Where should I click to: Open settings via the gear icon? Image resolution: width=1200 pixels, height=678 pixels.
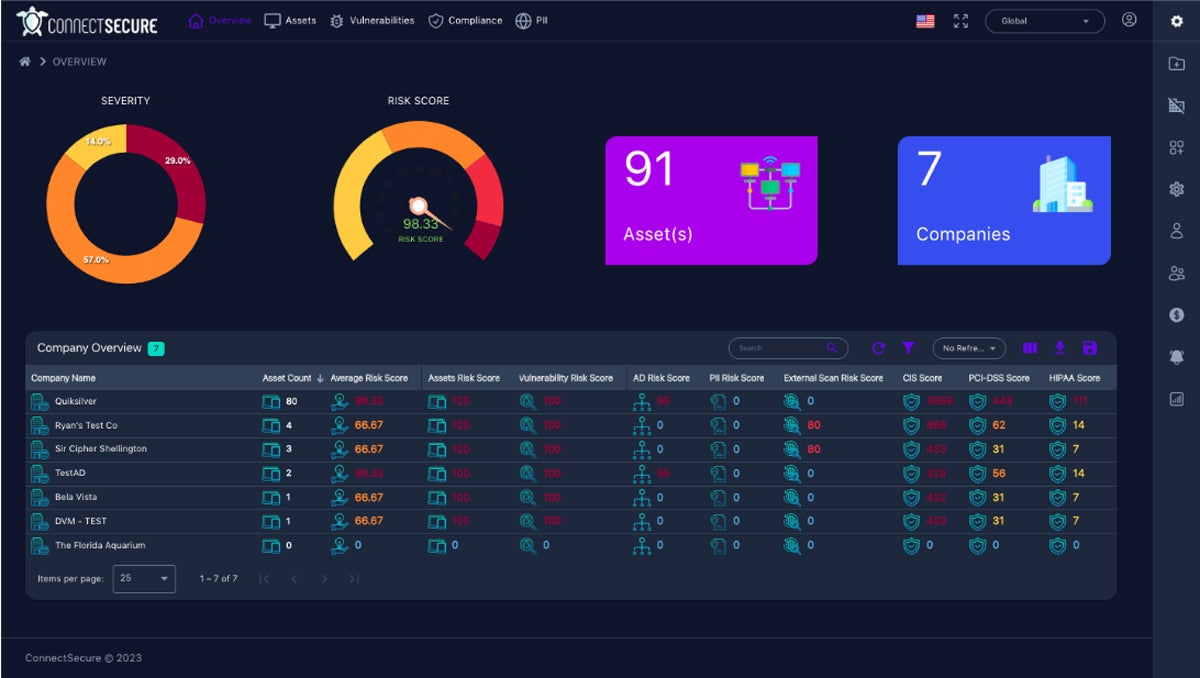(x=1177, y=21)
